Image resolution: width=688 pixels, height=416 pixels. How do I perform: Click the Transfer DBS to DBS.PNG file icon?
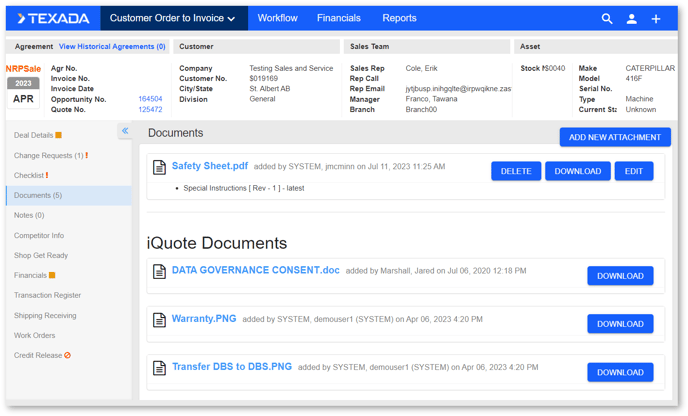pos(159,368)
